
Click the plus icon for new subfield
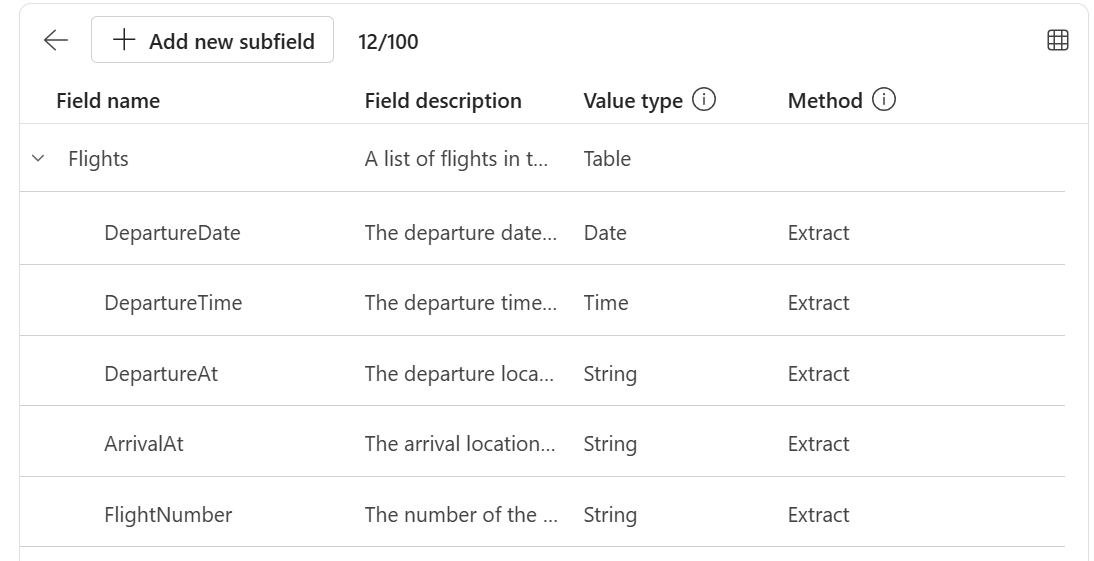123,40
